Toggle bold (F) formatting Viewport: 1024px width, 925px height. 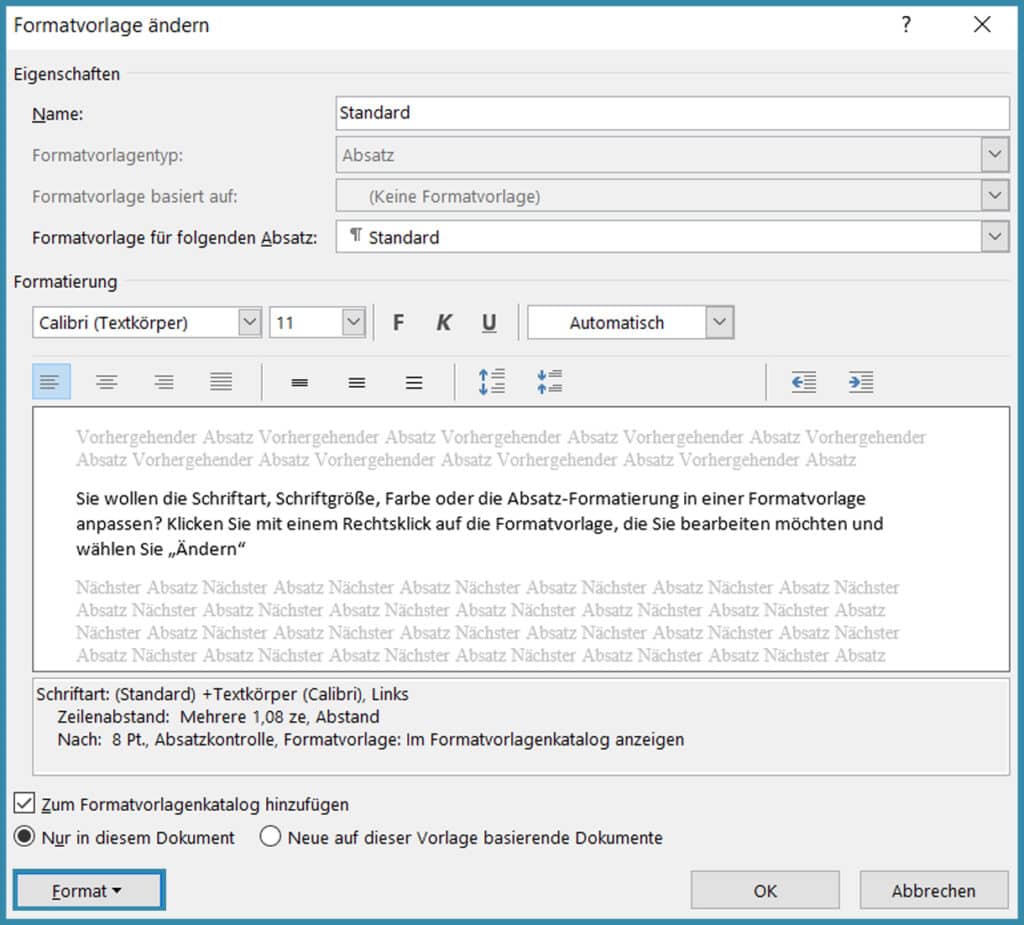[398, 323]
